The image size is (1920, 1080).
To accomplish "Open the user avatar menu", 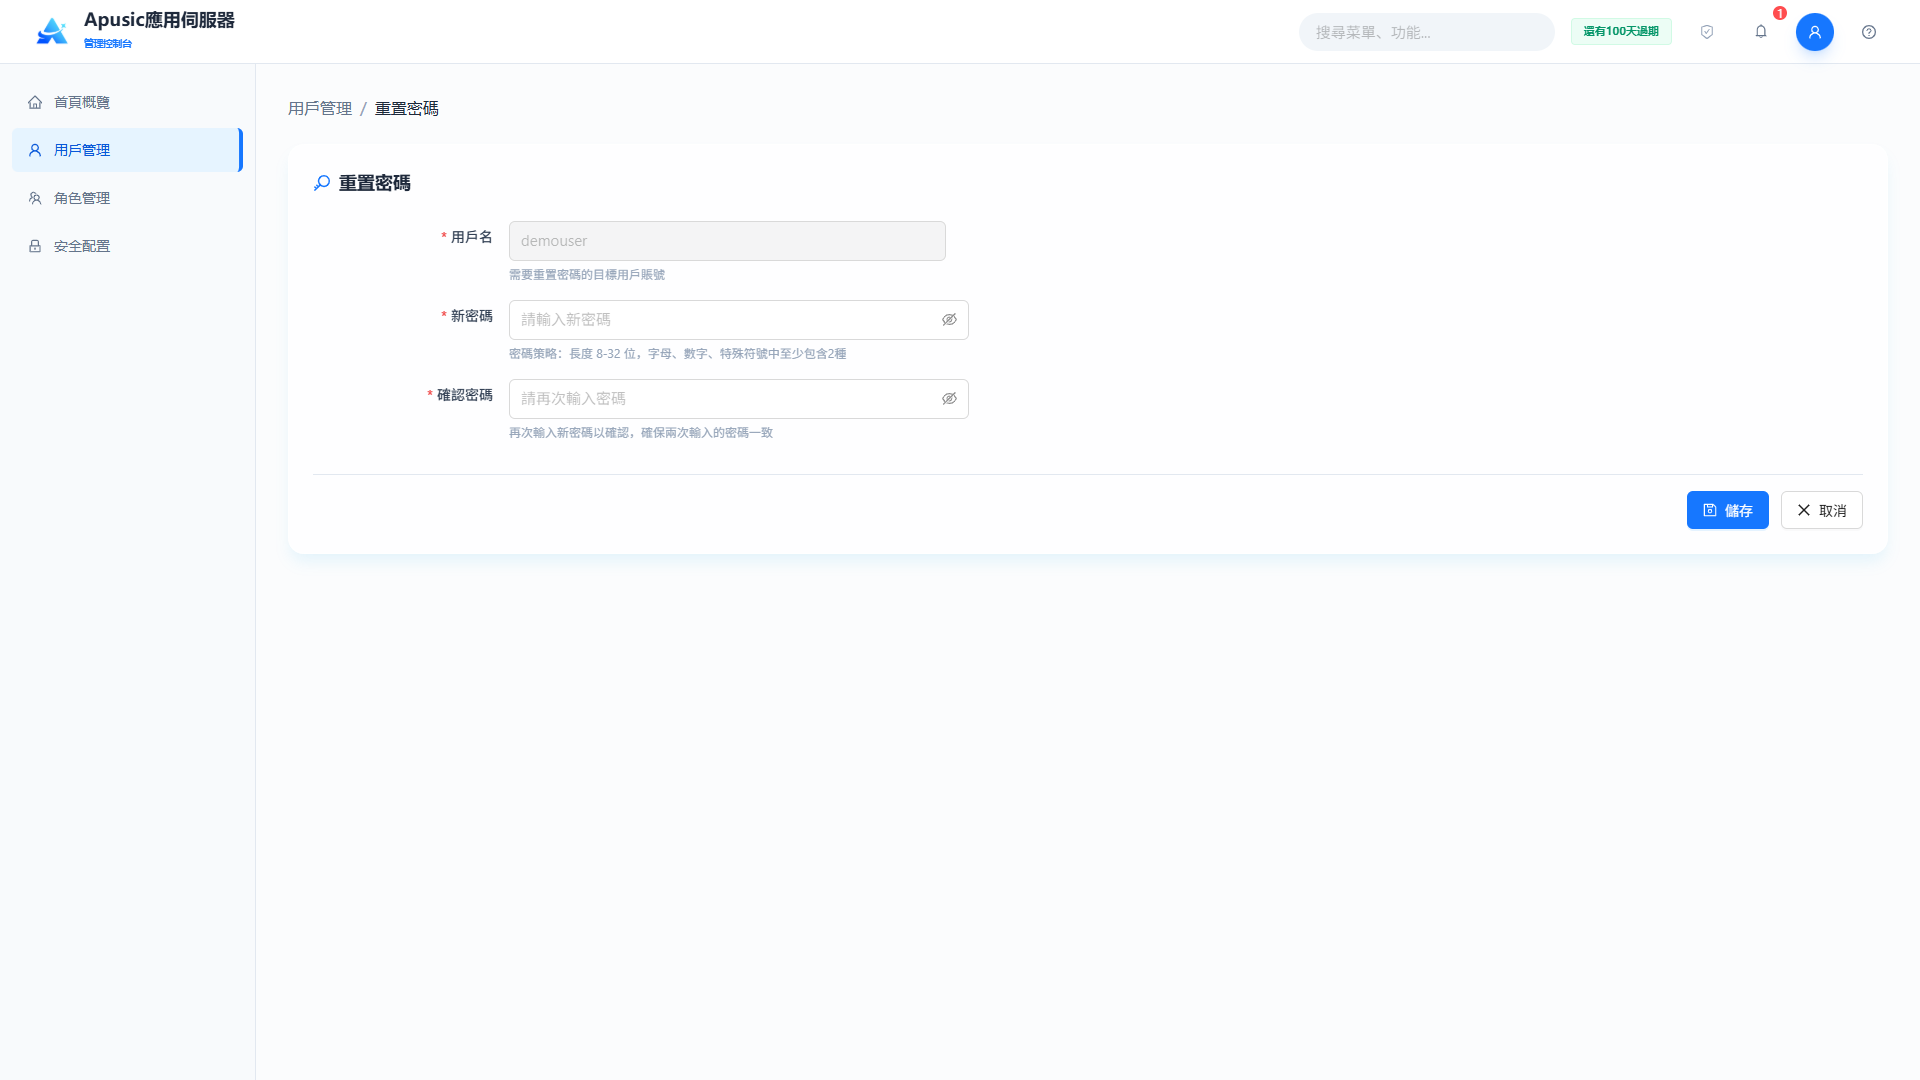I will [1815, 32].
